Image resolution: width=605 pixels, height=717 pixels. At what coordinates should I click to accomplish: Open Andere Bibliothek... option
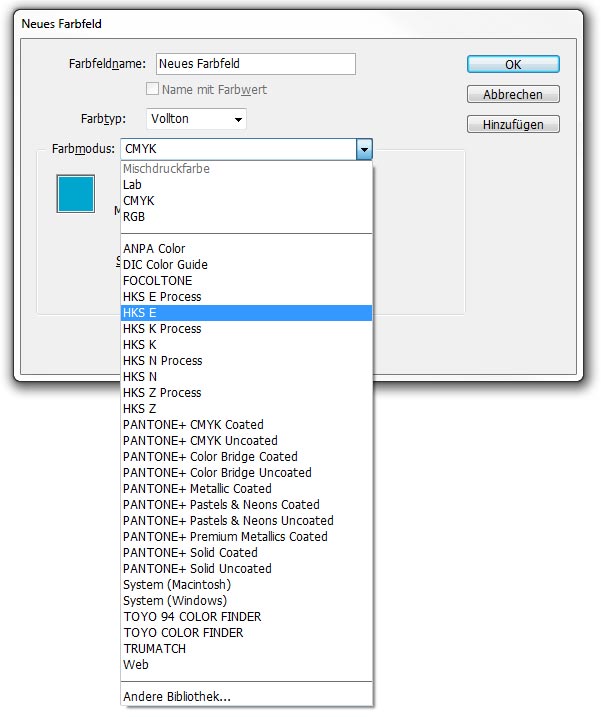click(246, 697)
